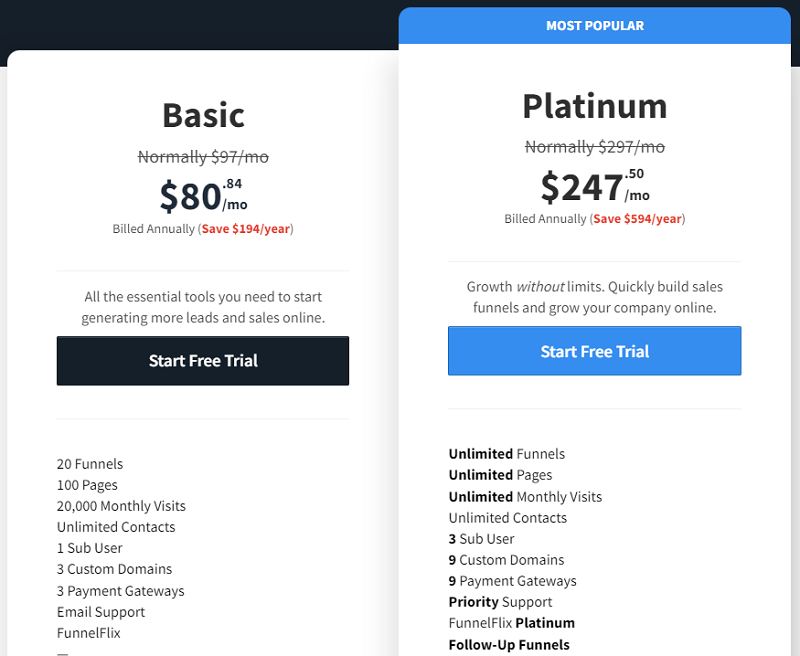The image size is (800, 656).
Task: Click the Save $194/year text
Action: click(x=246, y=229)
